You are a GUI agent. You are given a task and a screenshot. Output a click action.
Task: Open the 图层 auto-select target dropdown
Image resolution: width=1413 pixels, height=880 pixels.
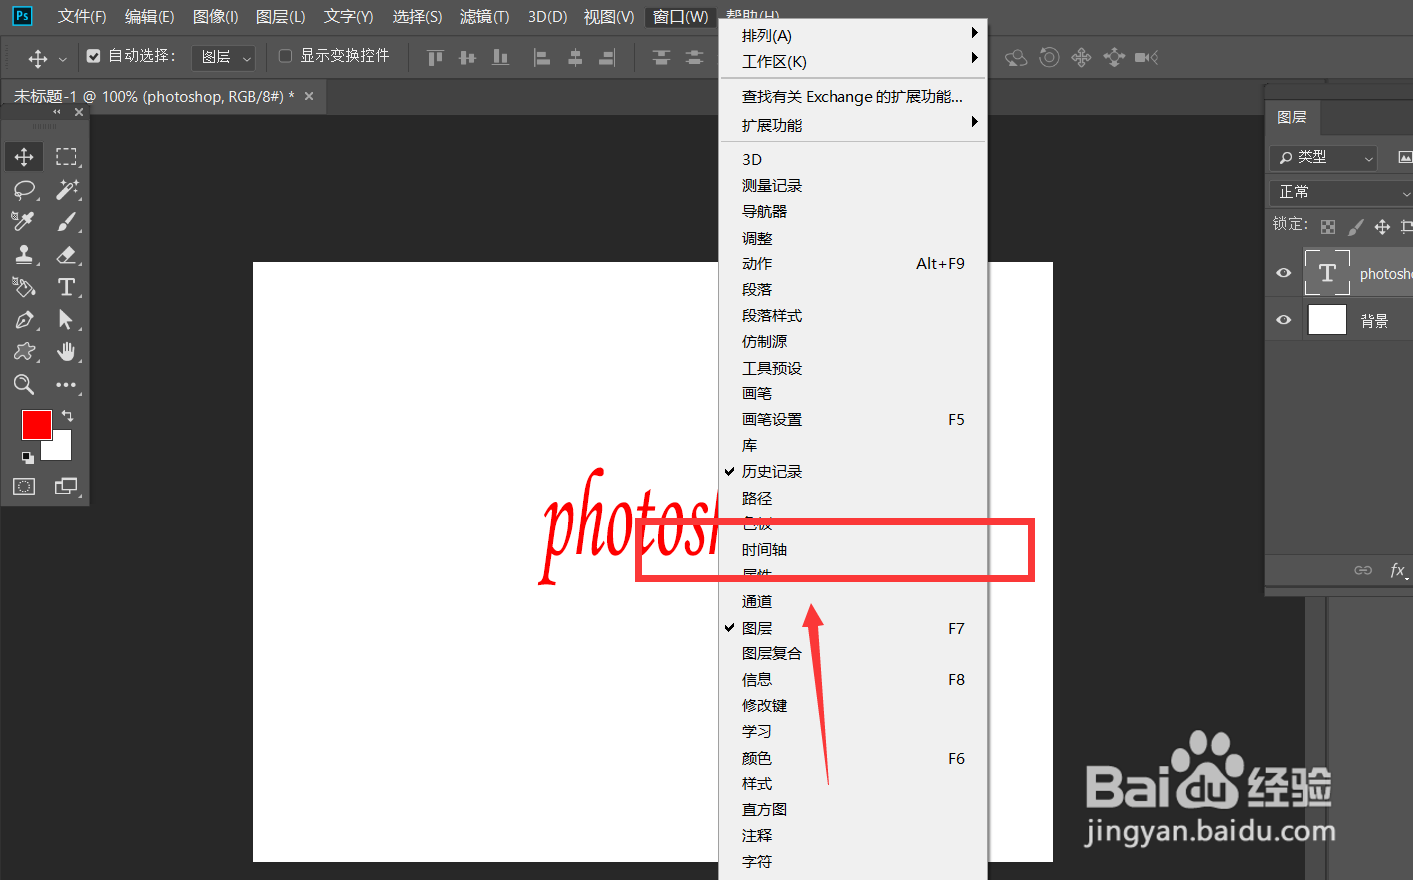[224, 58]
